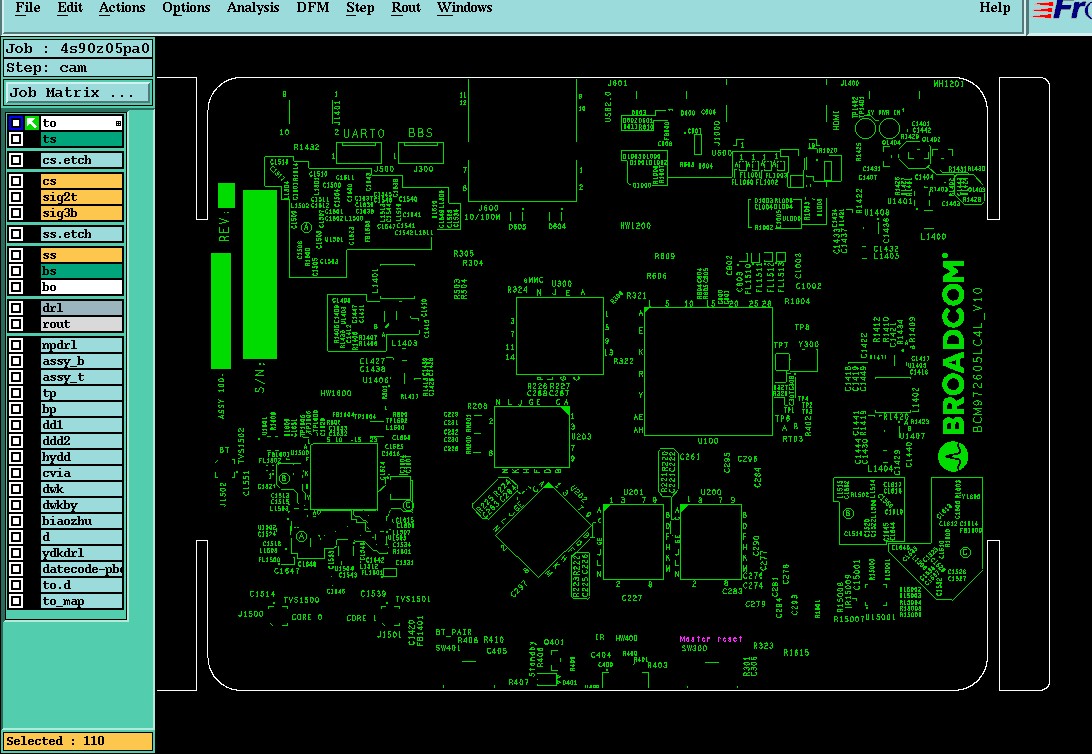Image resolution: width=1092 pixels, height=754 pixels.
Task: Select the orange 'cs' layer name
Action: (x=81, y=181)
